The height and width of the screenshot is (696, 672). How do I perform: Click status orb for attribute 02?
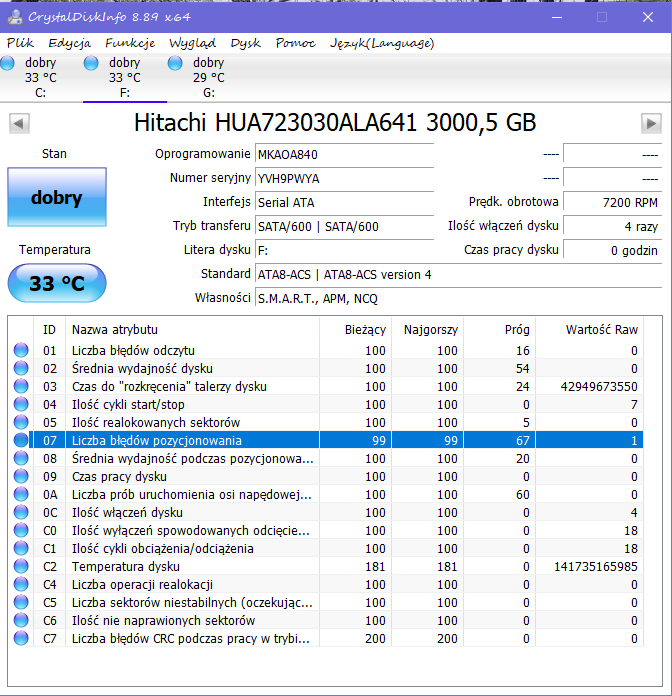21,368
